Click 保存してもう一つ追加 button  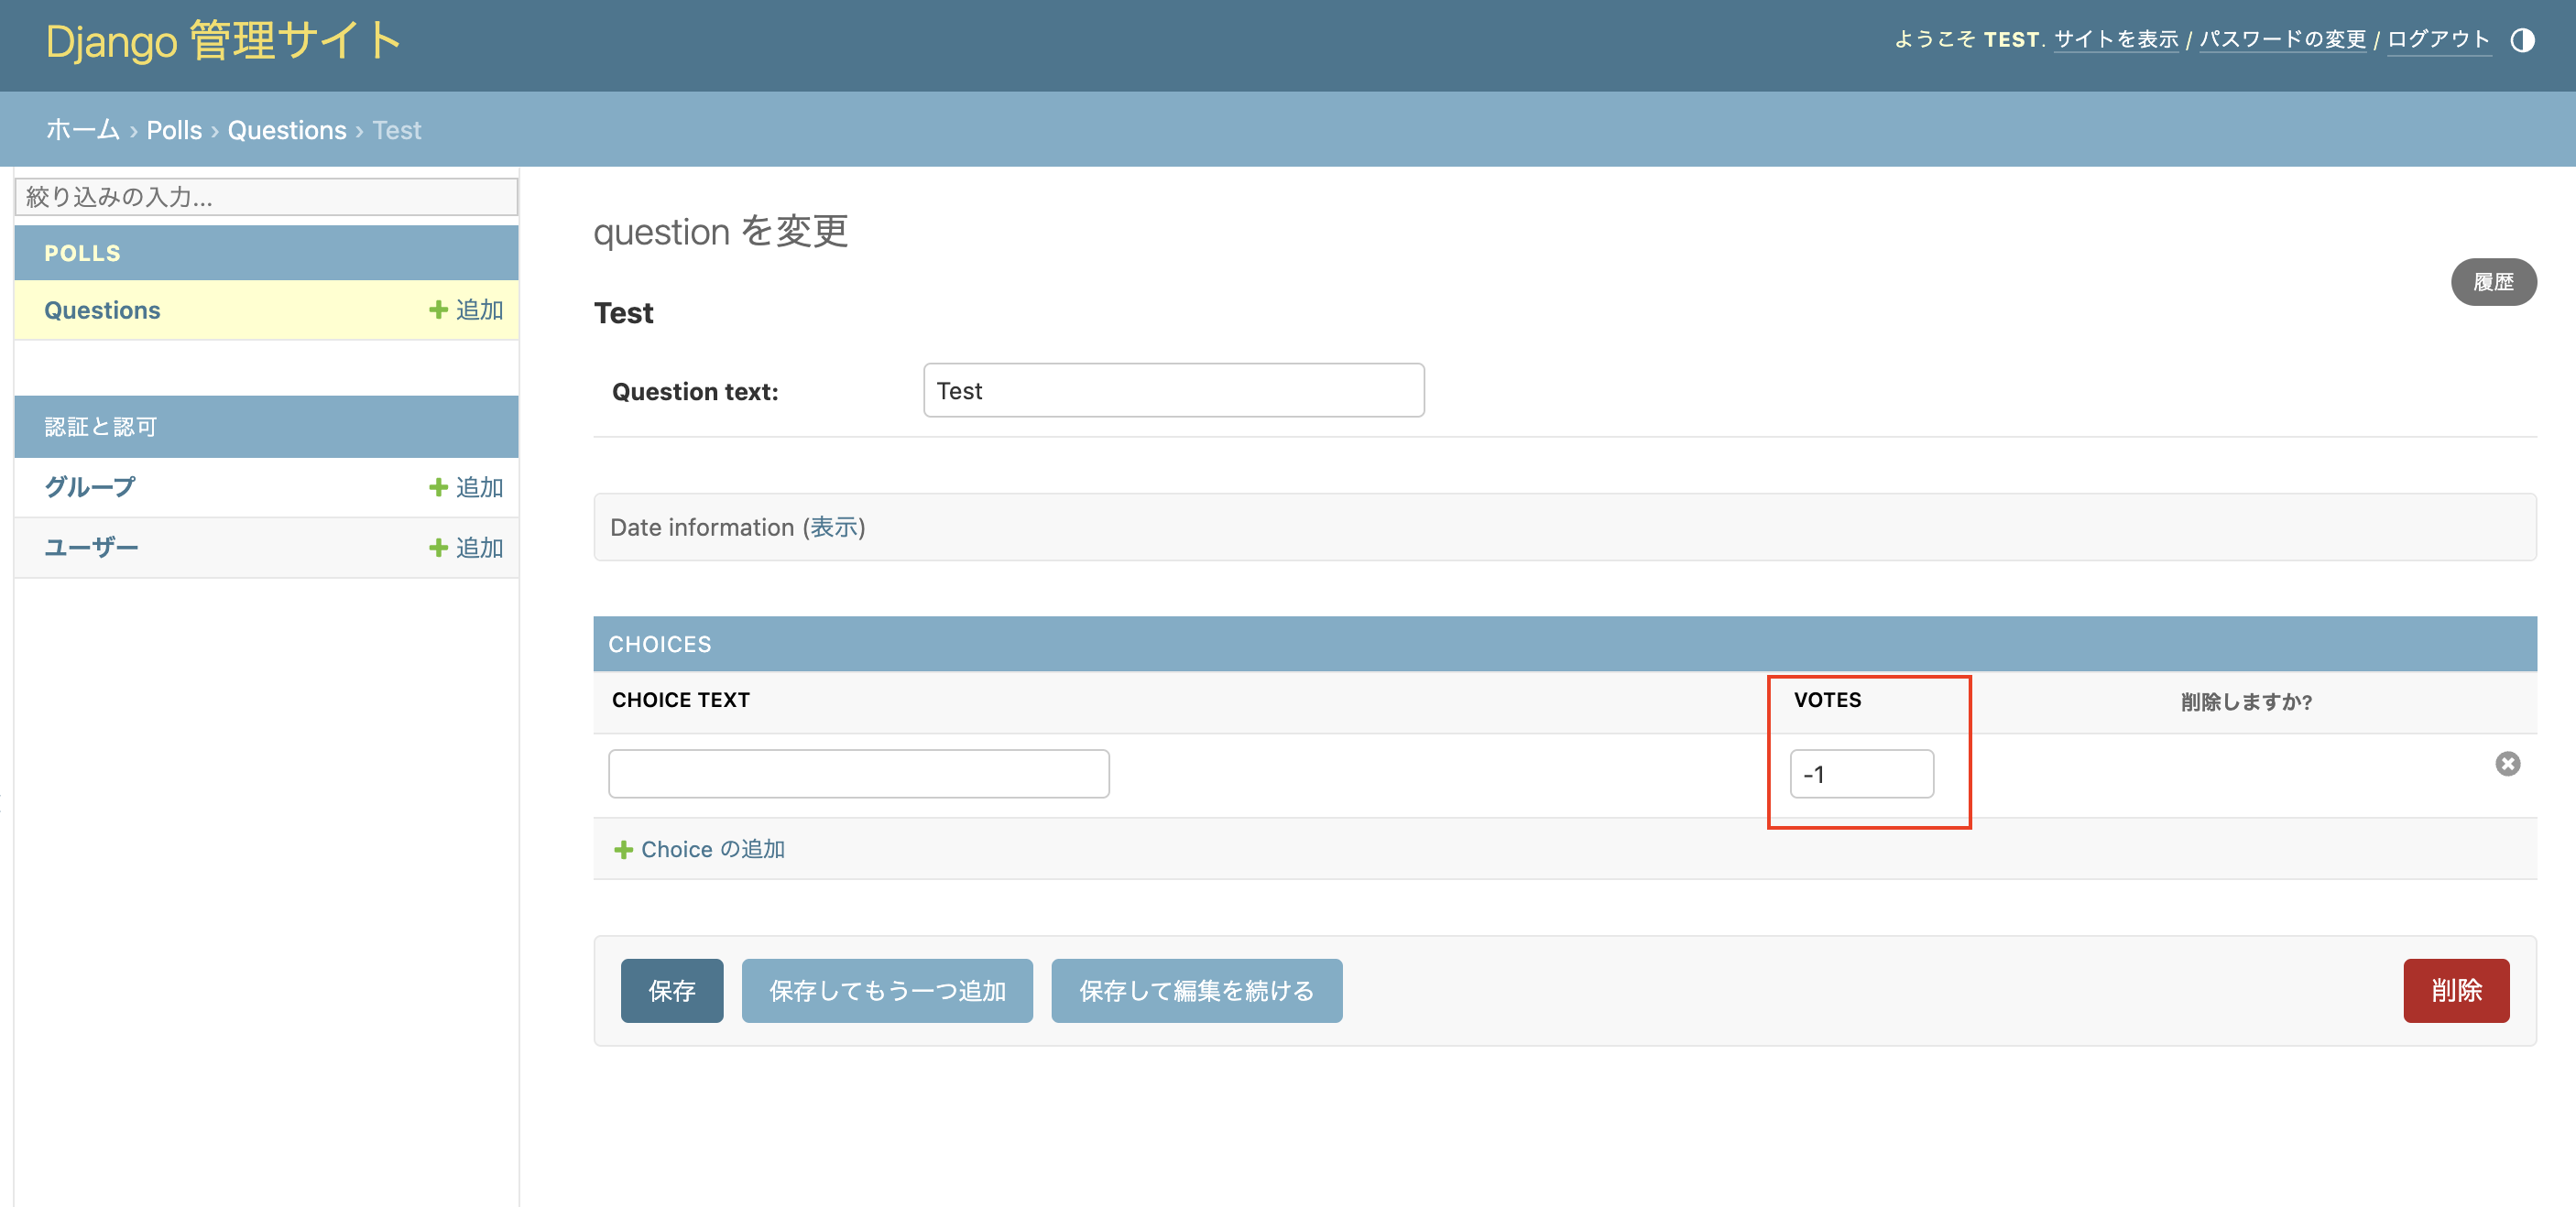click(886, 990)
